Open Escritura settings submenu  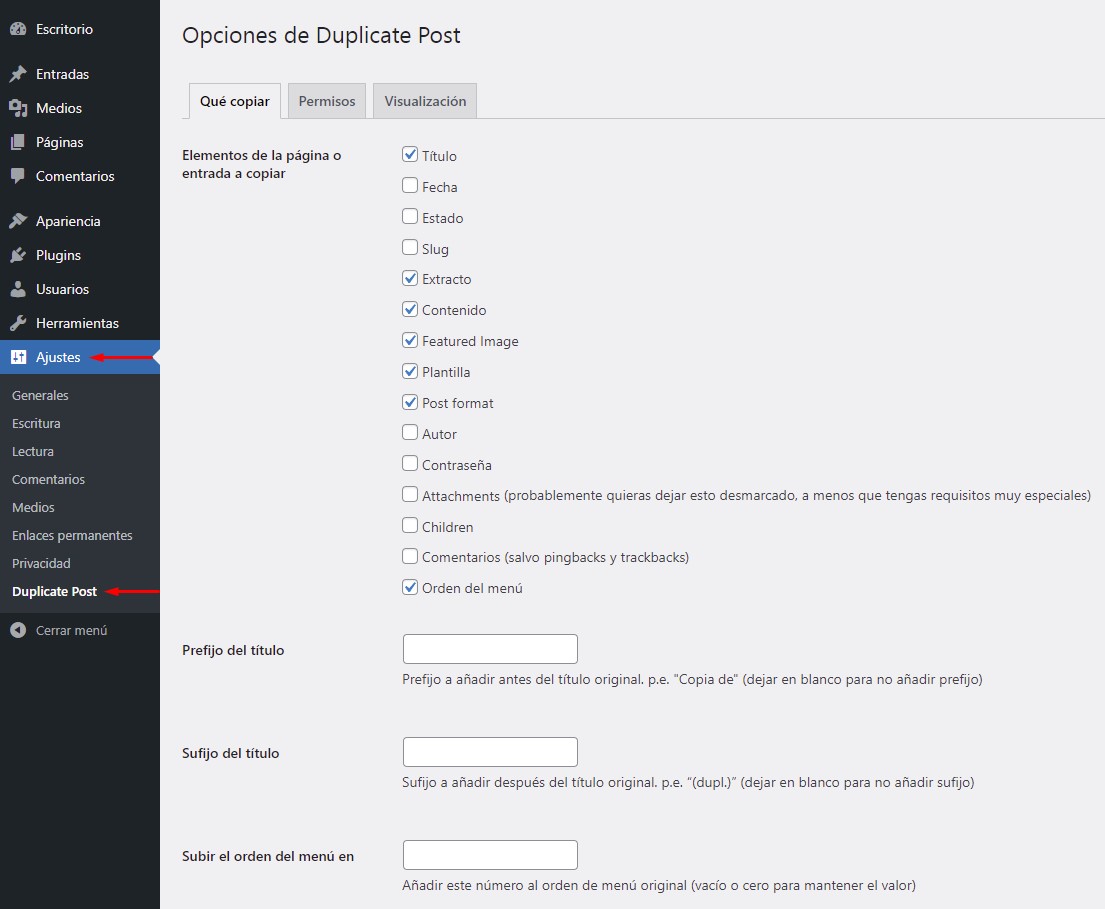point(36,423)
